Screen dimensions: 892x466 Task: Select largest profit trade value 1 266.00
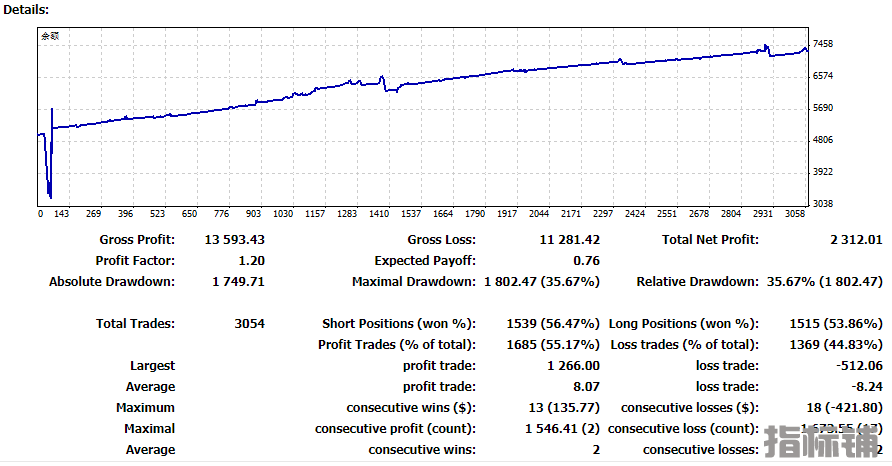pyautogui.click(x=573, y=366)
